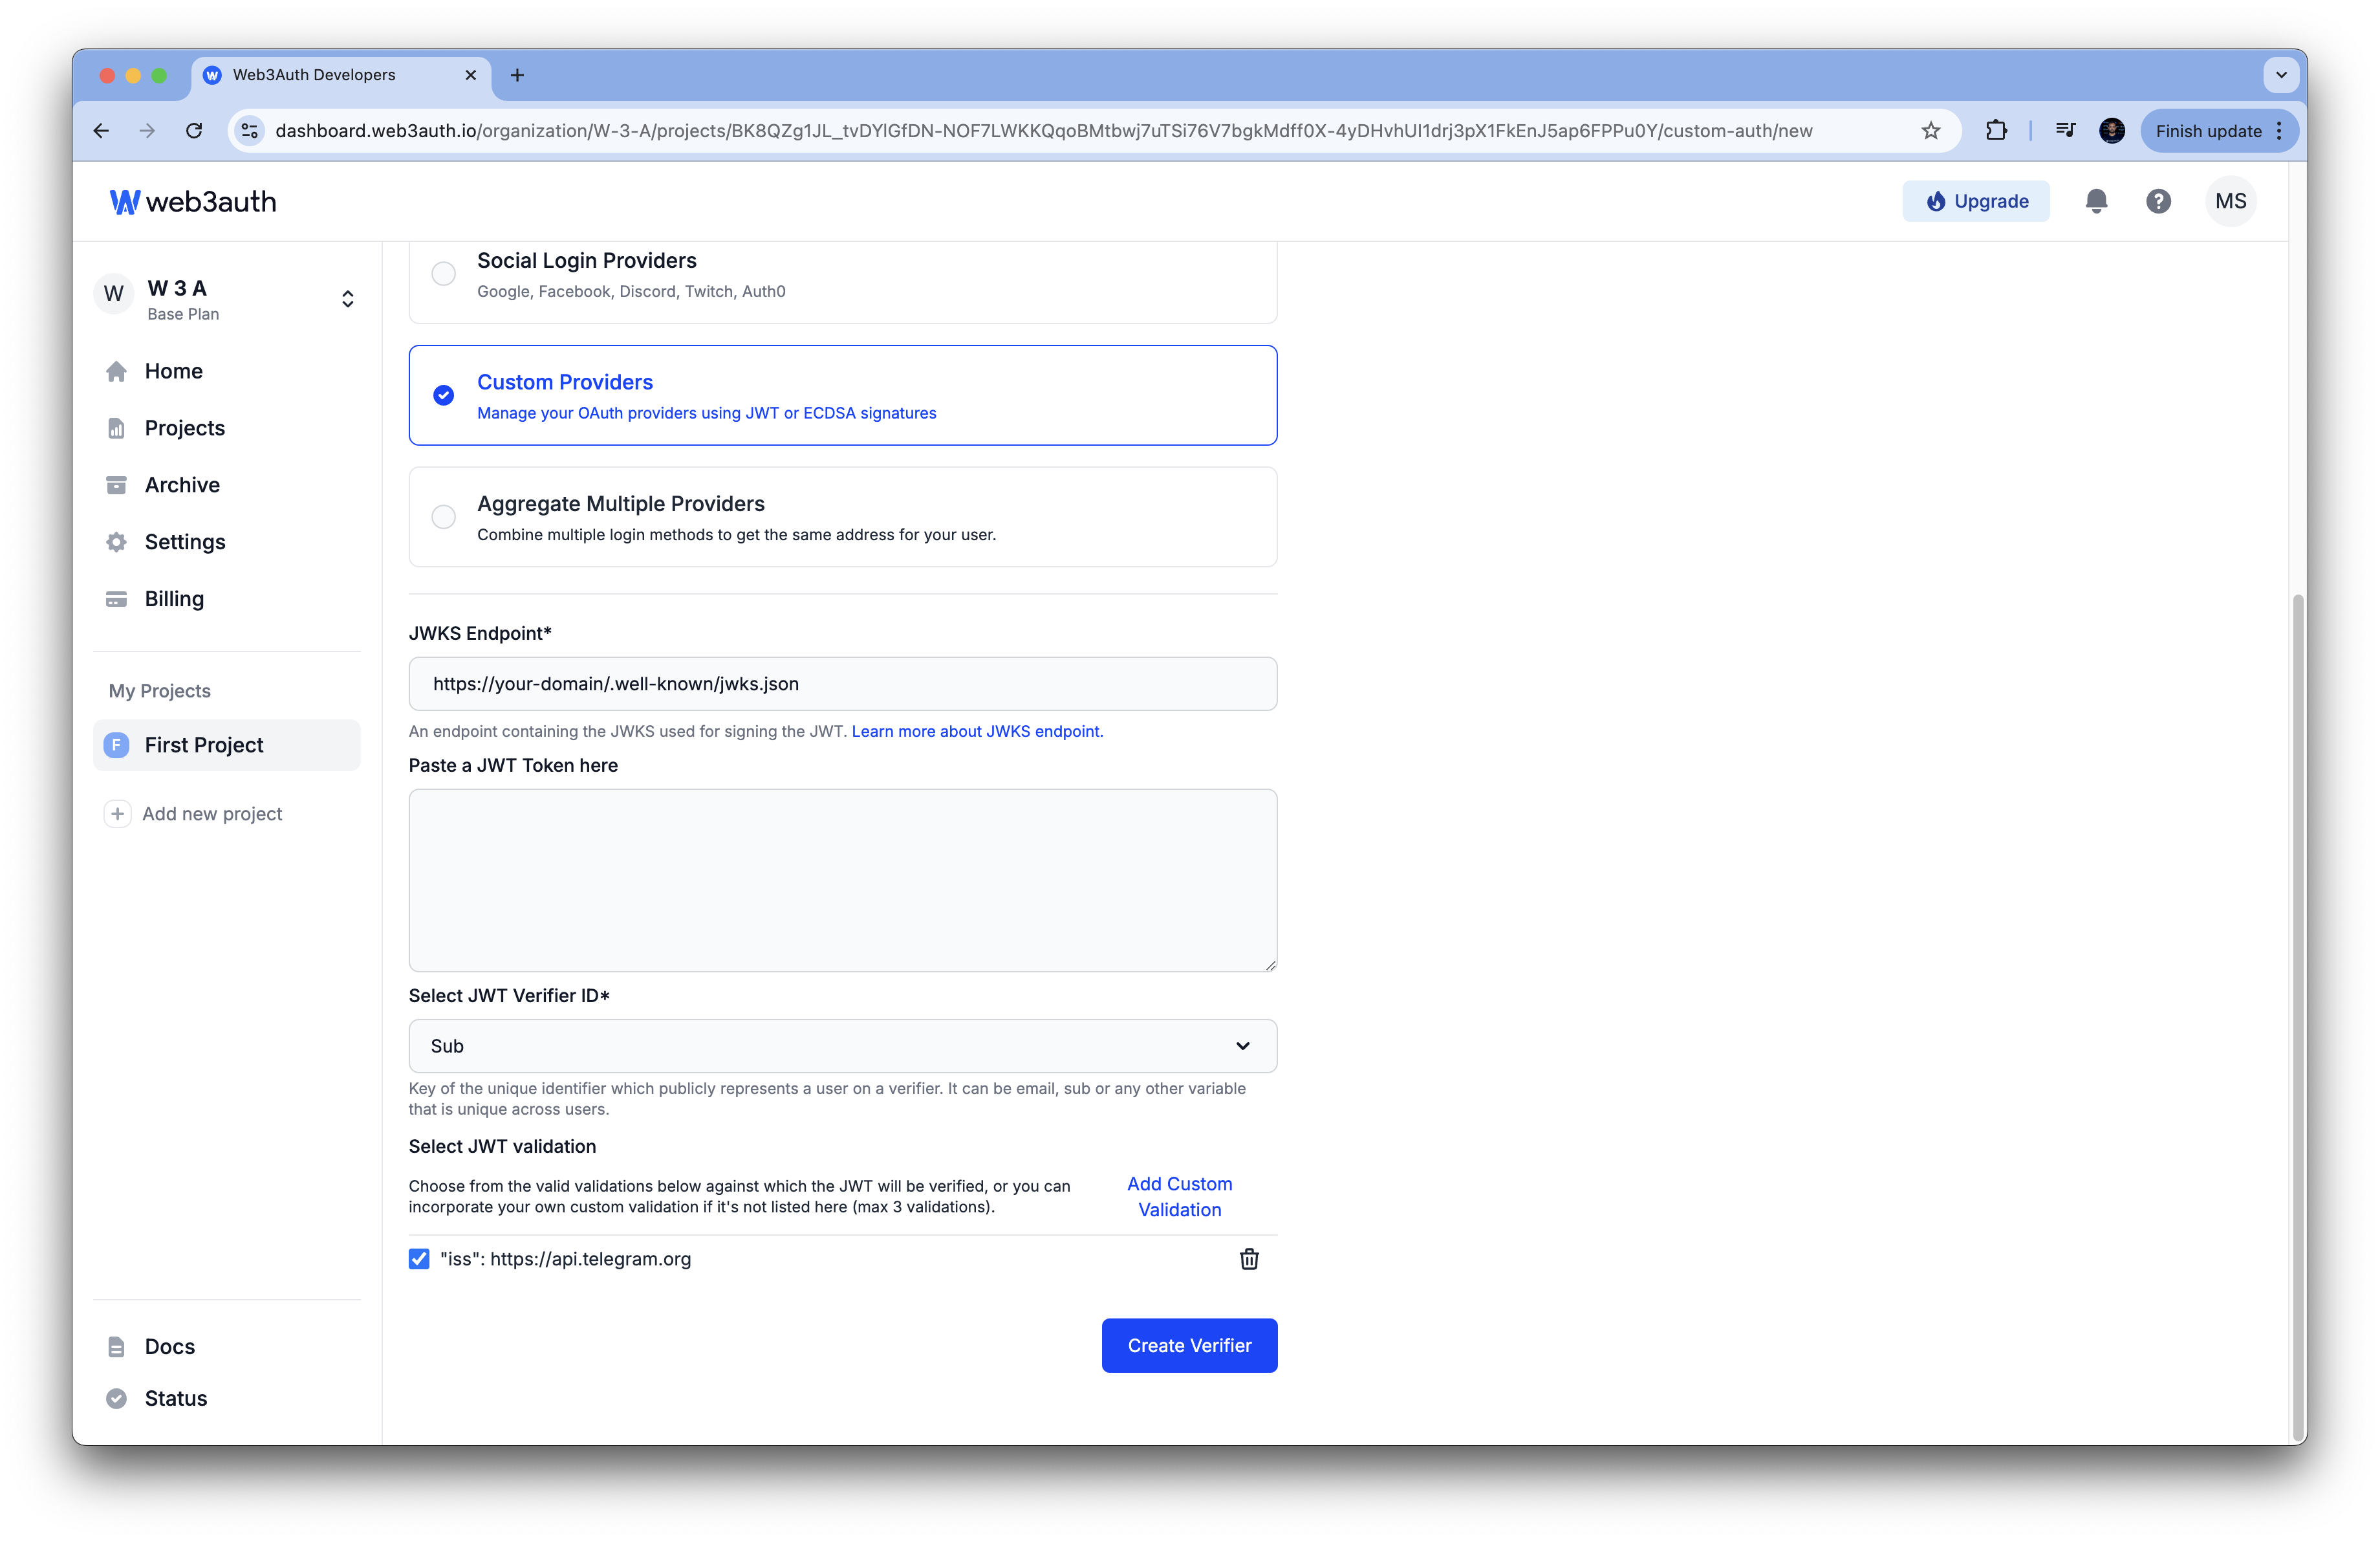Open the Chrome three-dot menu

pos(2279,131)
